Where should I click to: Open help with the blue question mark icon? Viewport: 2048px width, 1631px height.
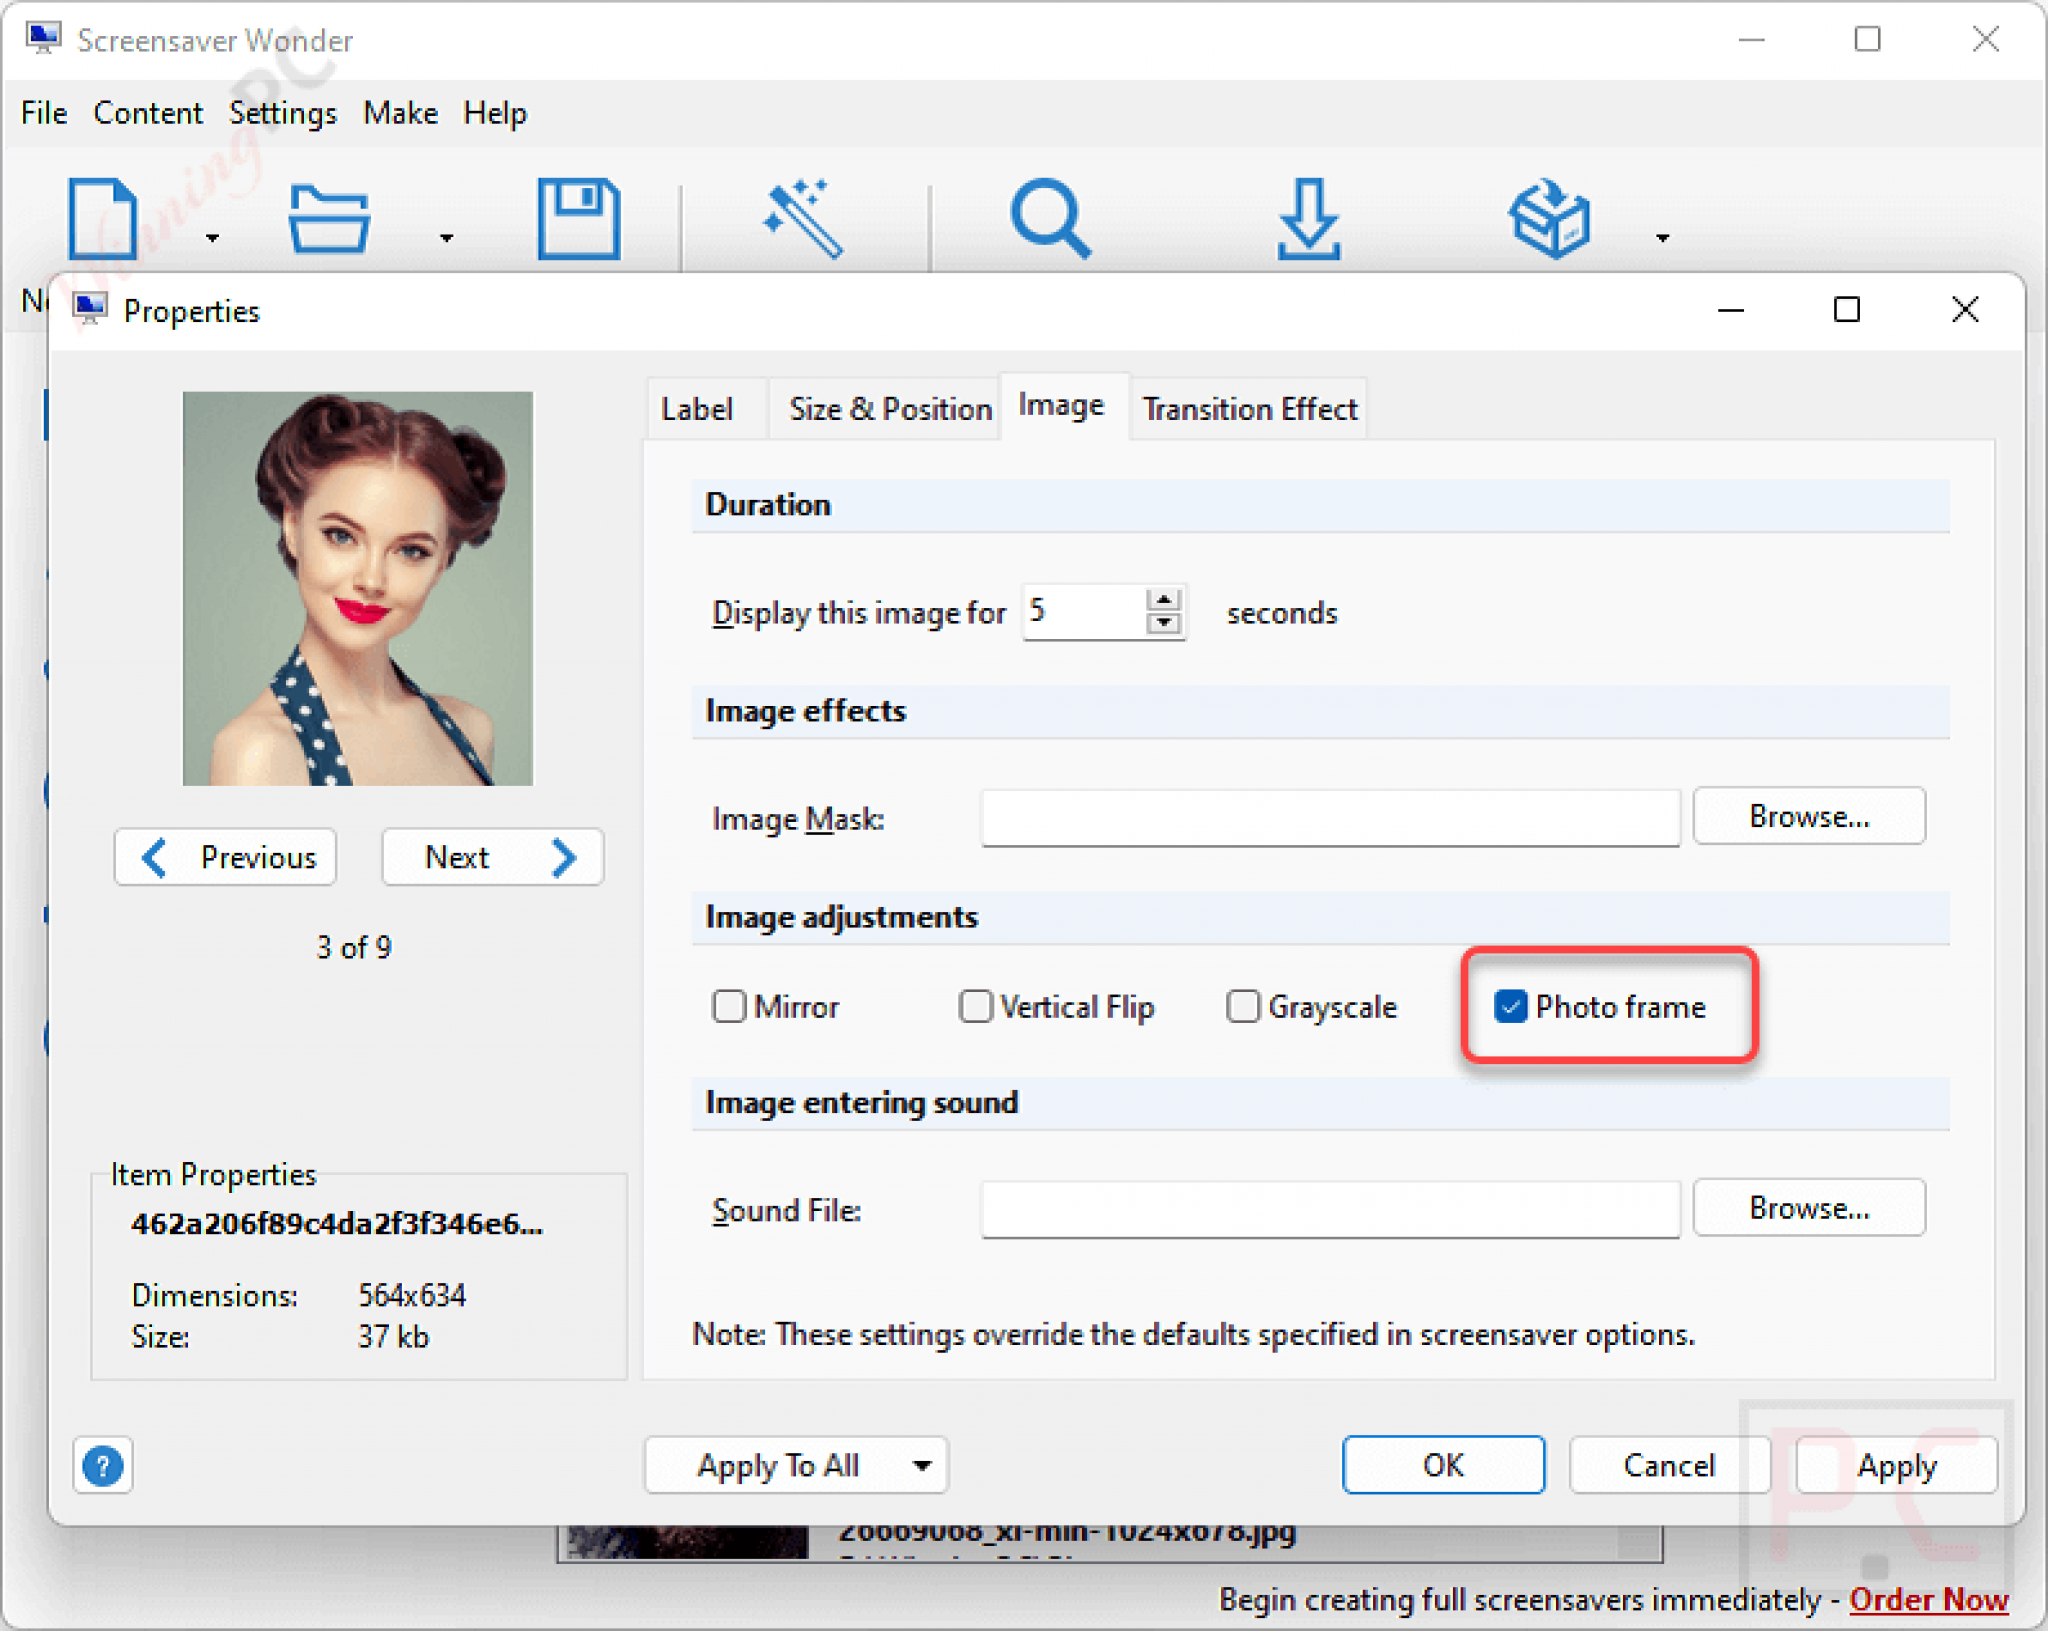pyautogui.click(x=103, y=1466)
